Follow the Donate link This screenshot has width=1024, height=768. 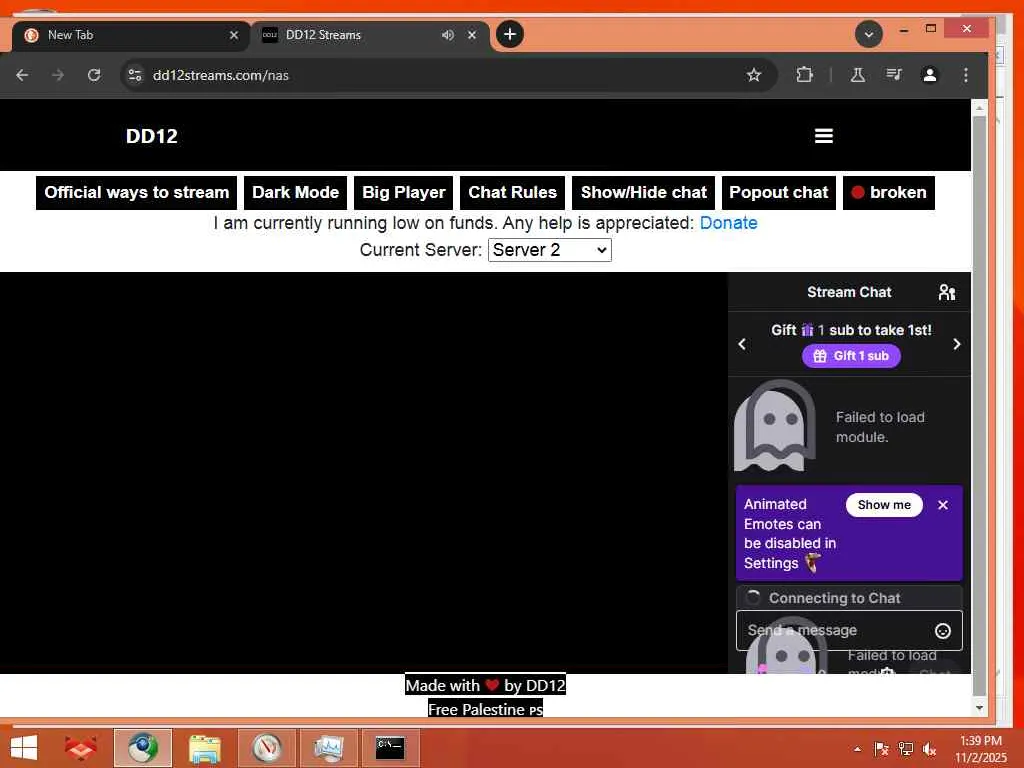point(728,223)
